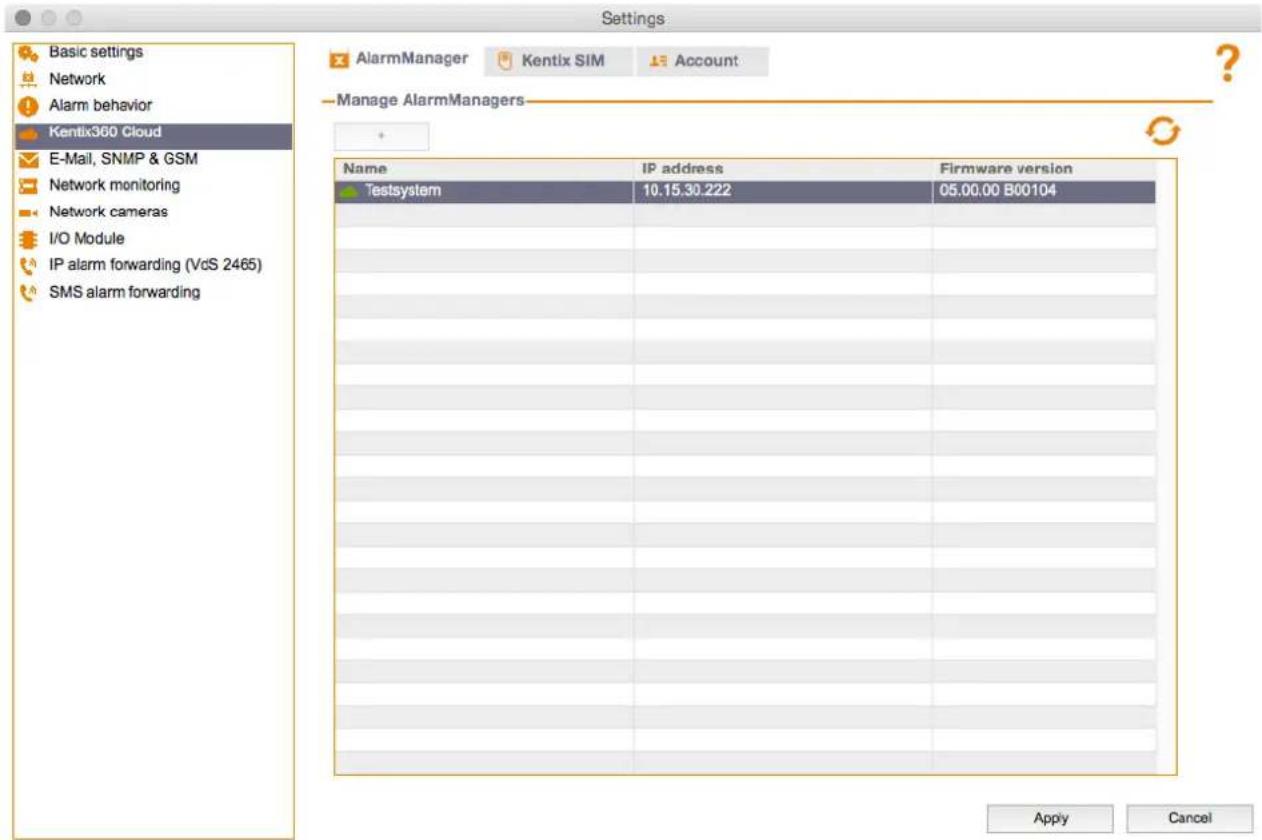Open Network cameras section
This screenshot has height=840, width=1262.
tap(108, 212)
